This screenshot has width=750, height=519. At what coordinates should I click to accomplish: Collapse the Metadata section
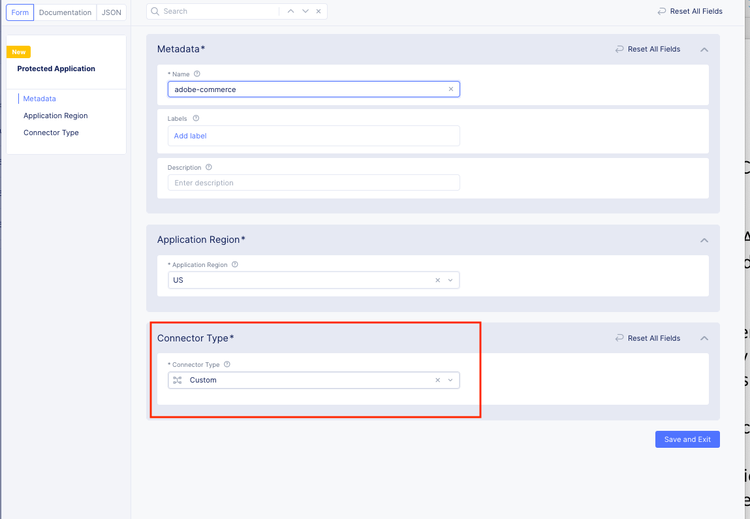coord(704,49)
